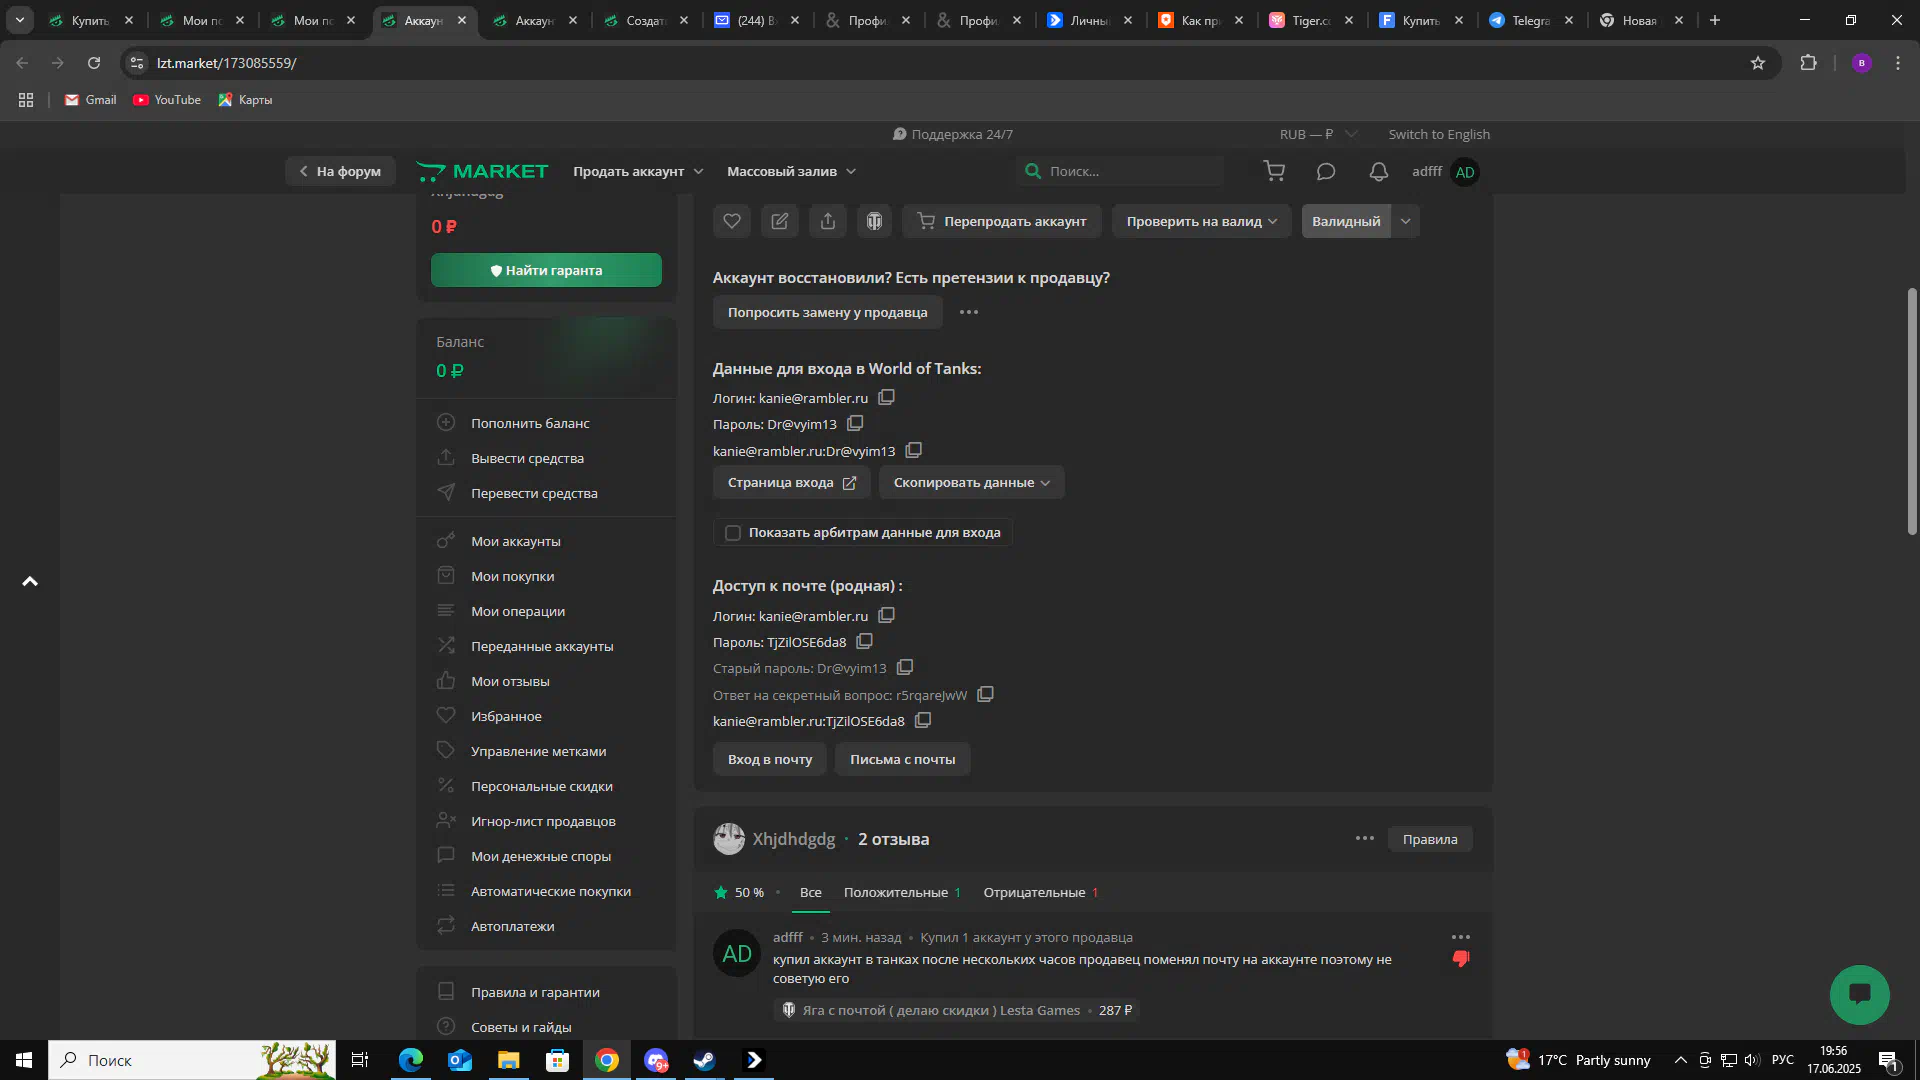The height and width of the screenshot is (1080, 1920).
Task: Copy the old password Старый пароль
Action: click(905, 667)
